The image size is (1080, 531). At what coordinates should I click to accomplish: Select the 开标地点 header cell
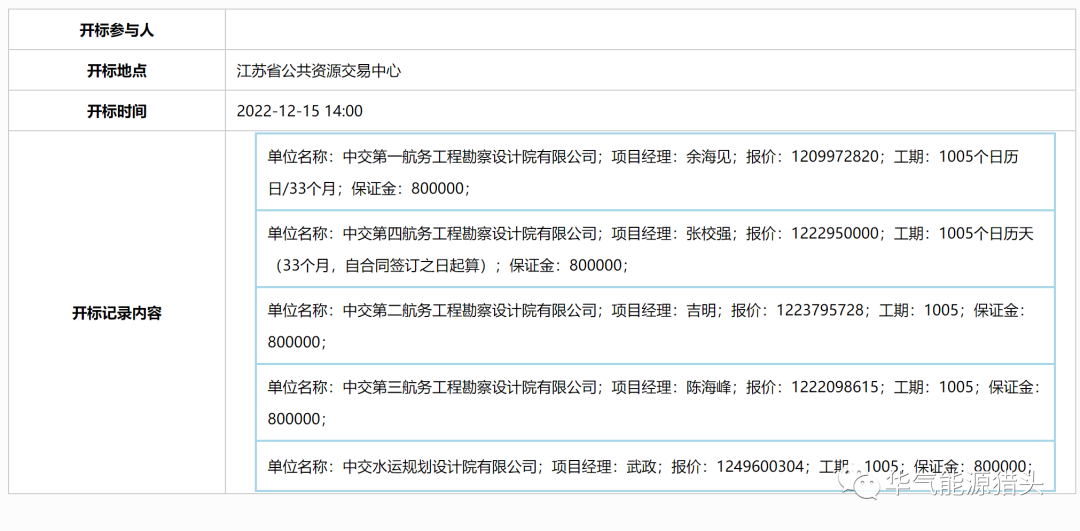116,70
